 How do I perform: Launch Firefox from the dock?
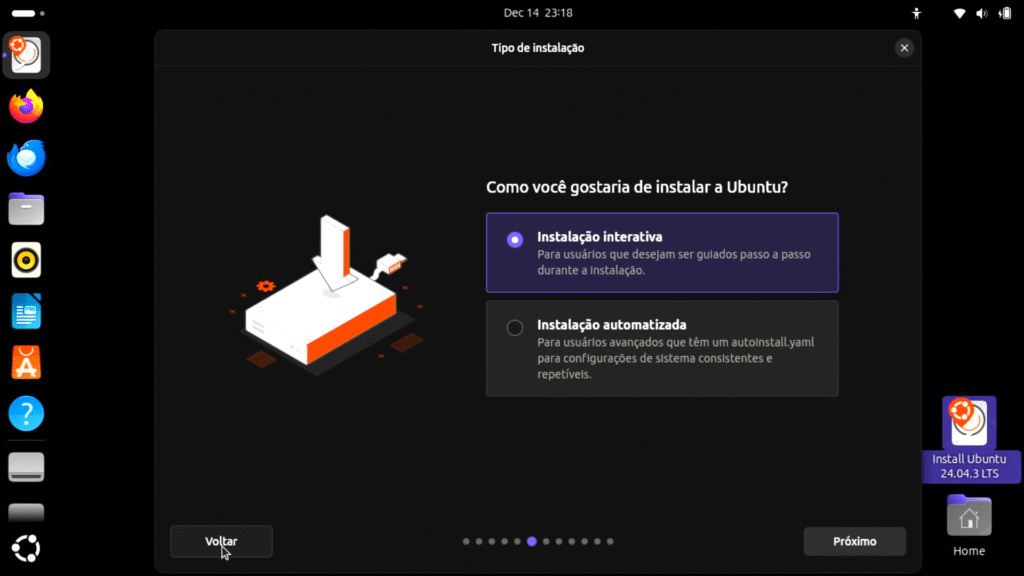26,106
